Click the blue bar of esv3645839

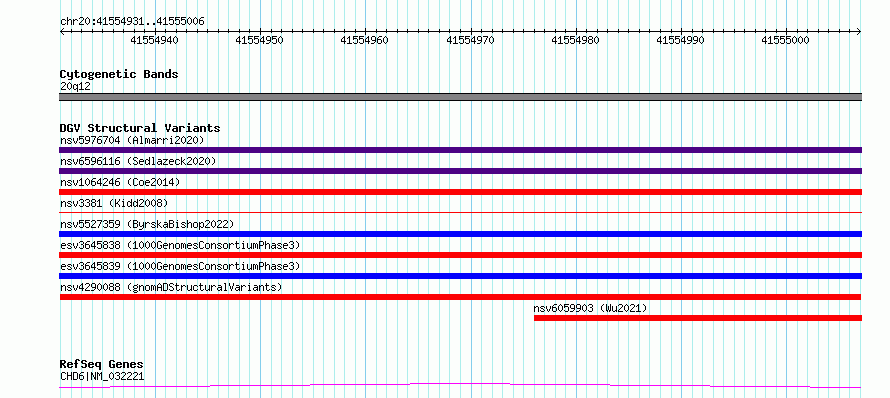coord(460,276)
